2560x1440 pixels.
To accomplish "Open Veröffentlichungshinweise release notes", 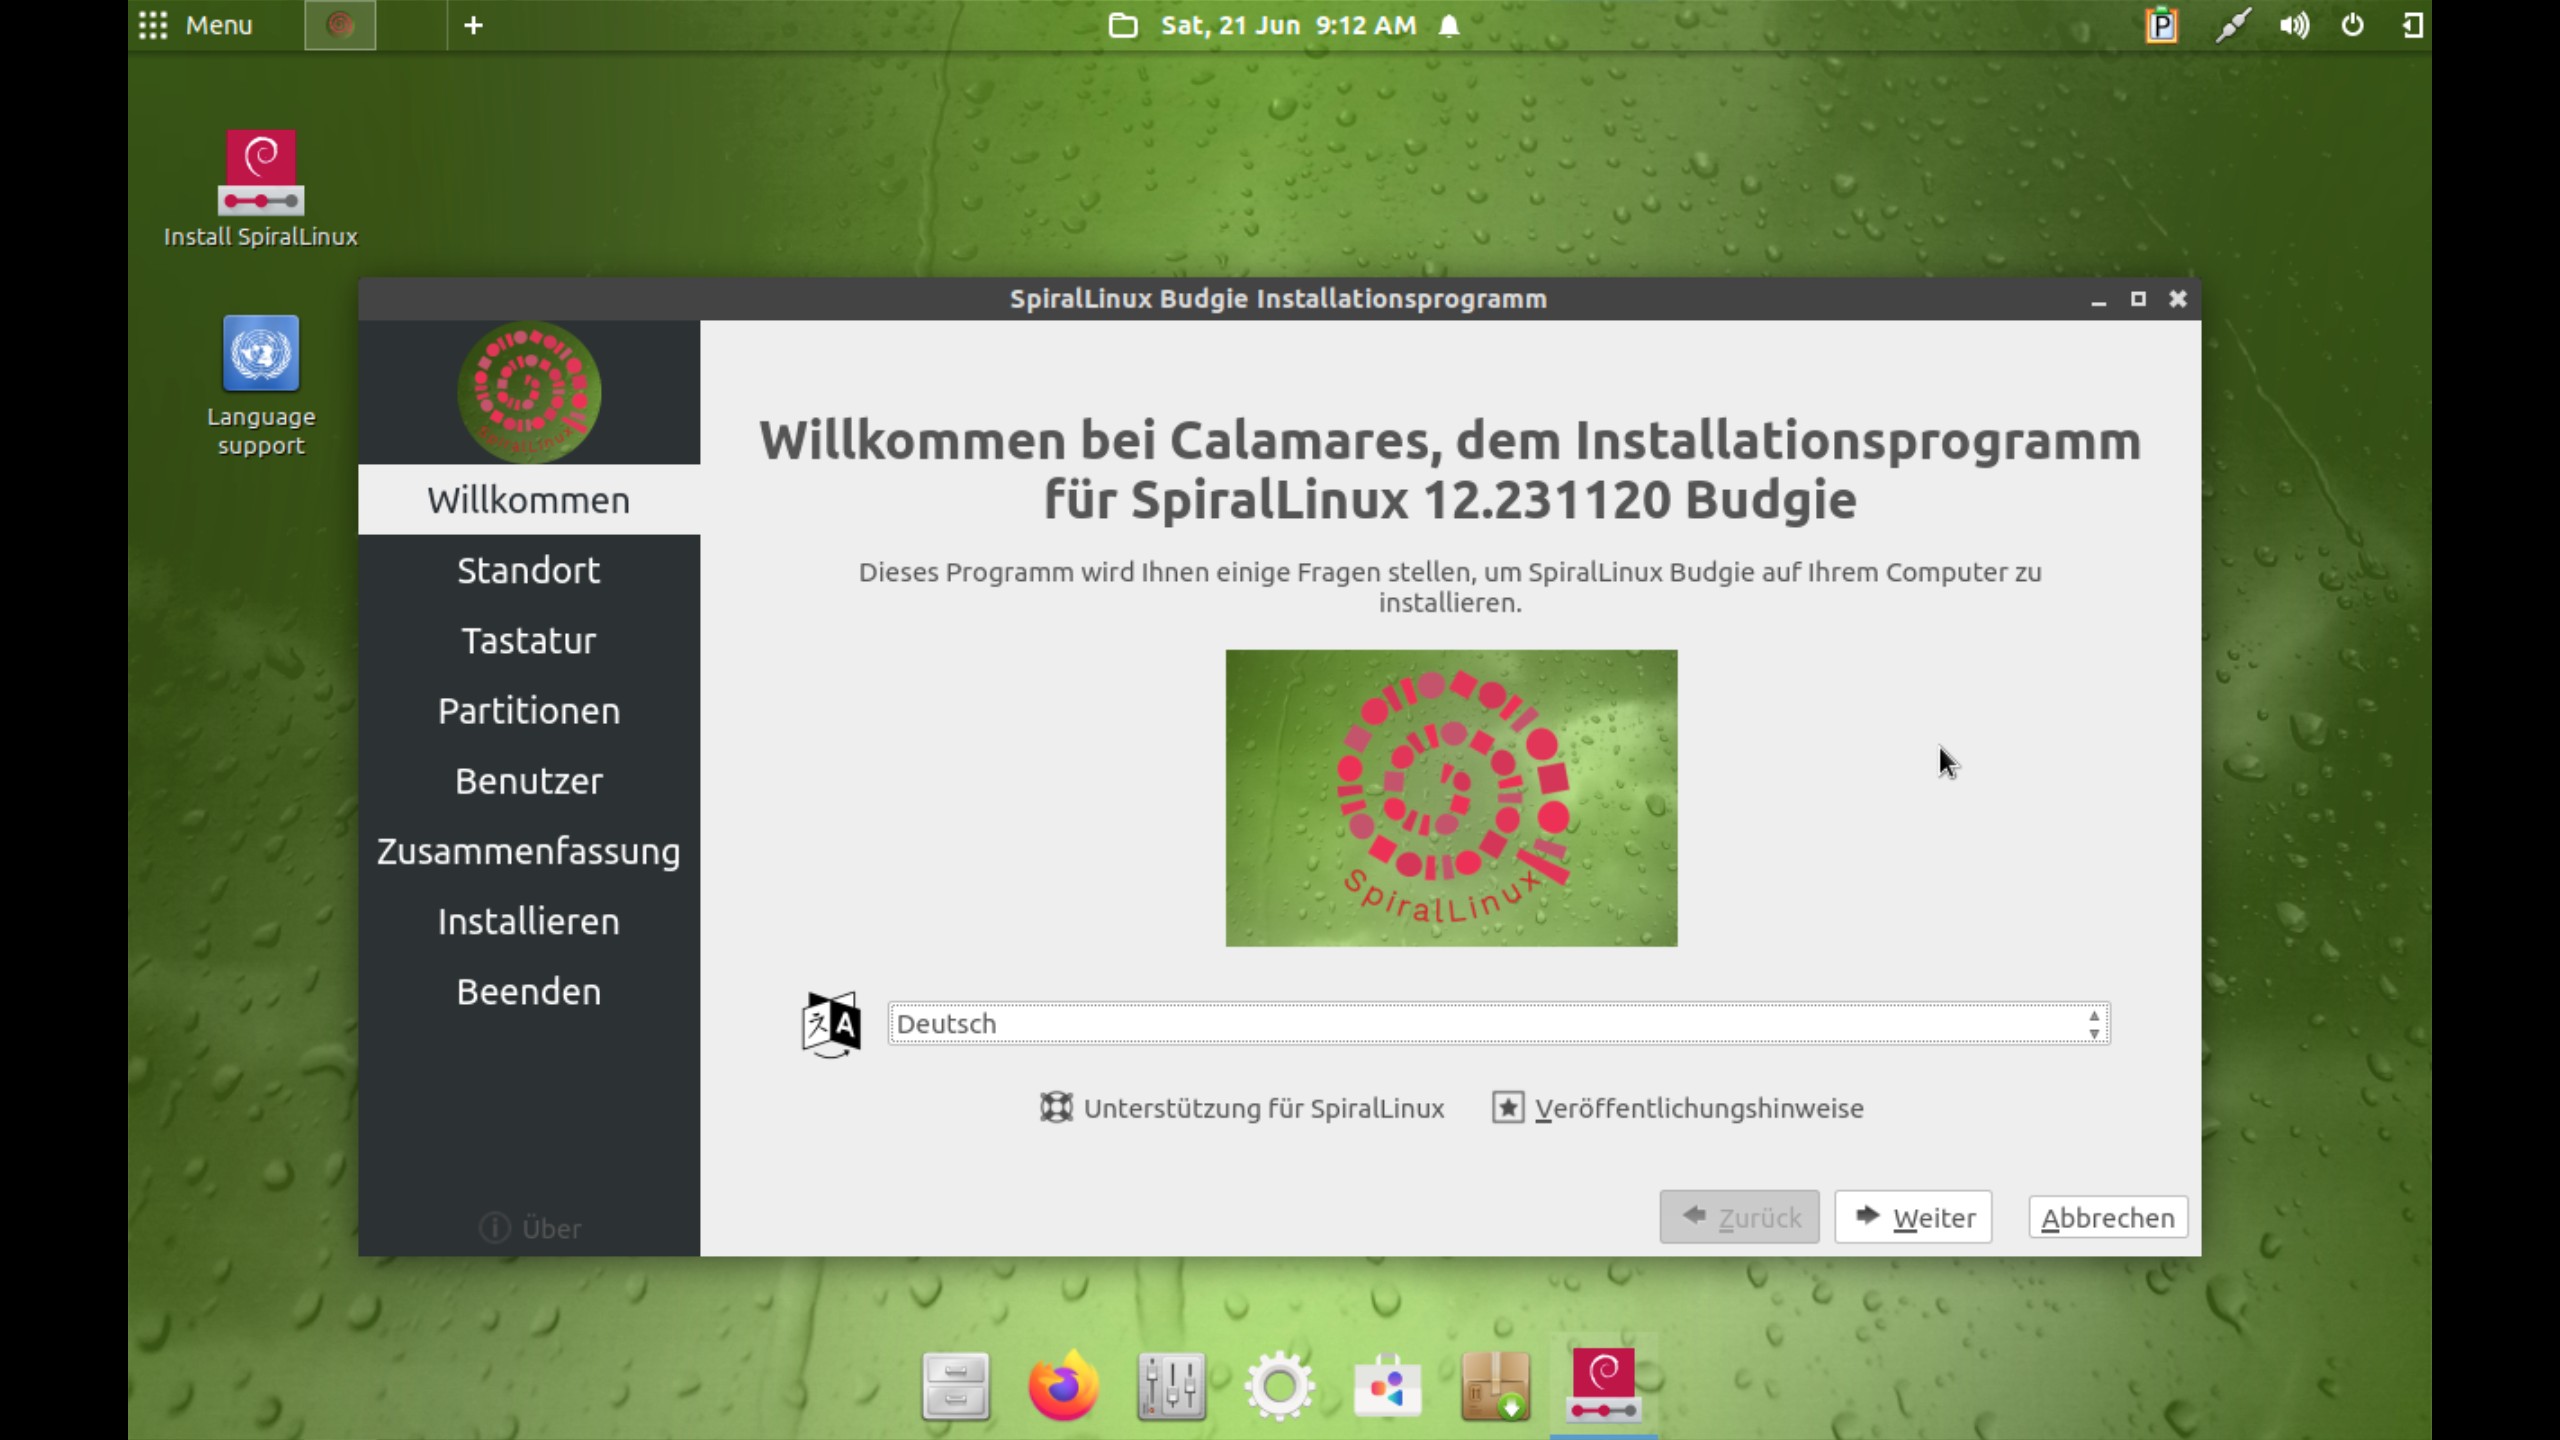I will pyautogui.click(x=1678, y=1108).
